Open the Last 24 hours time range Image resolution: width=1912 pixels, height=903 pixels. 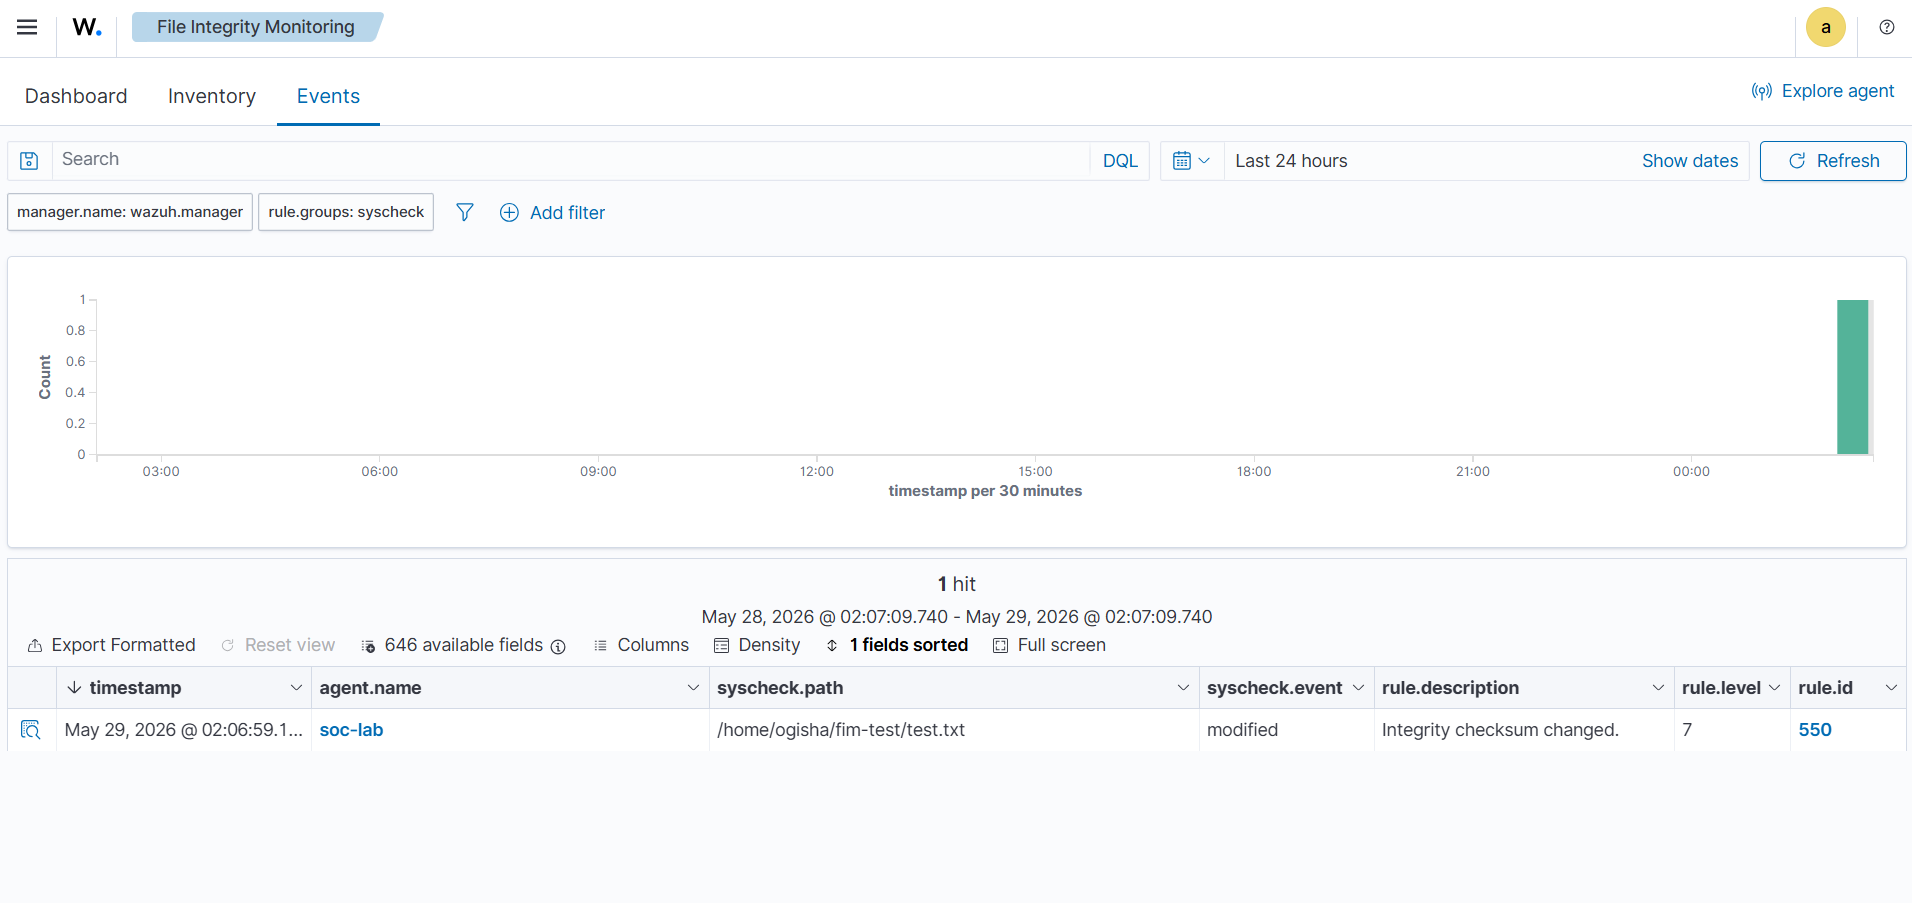(x=1291, y=161)
